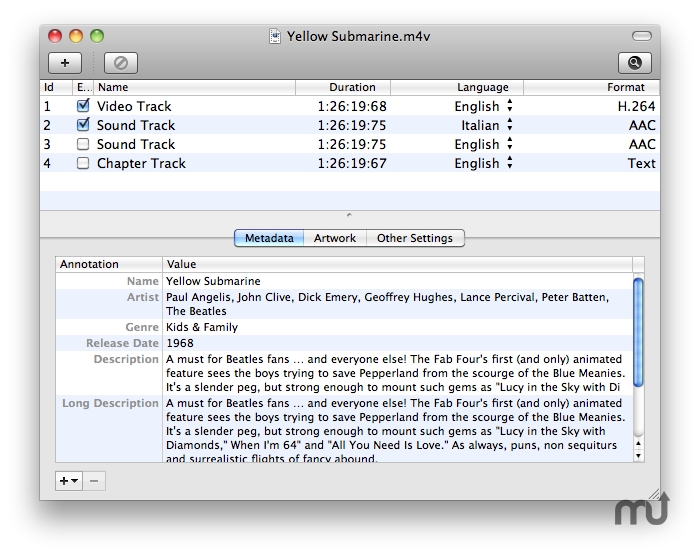
Task: Select the Metadata tab
Action: (x=269, y=238)
